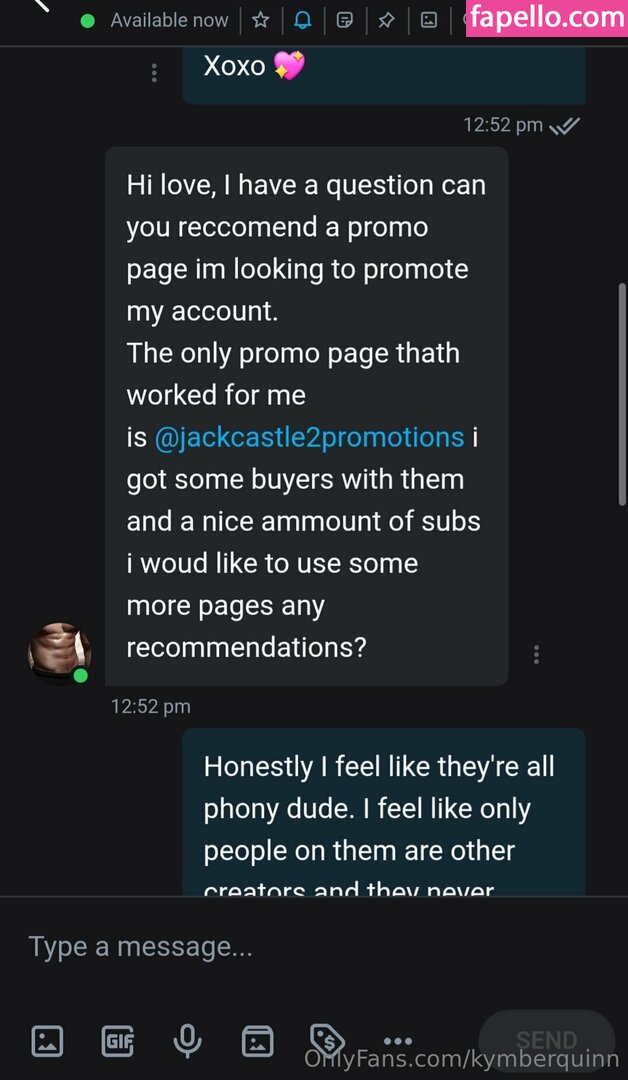628x1080 pixels.
Task: Attach a photo with the image icon
Action: 47,1041
